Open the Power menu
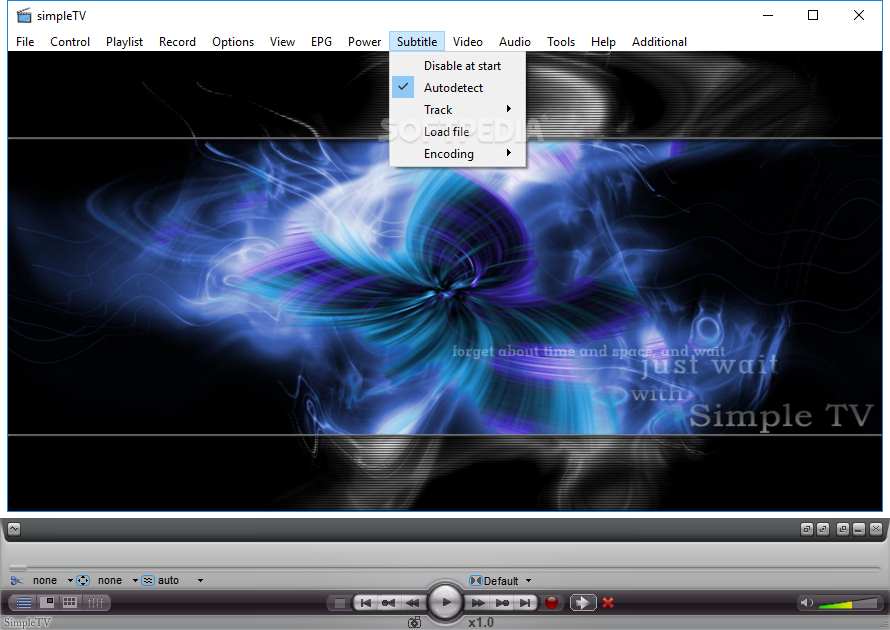 coord(364,41)
